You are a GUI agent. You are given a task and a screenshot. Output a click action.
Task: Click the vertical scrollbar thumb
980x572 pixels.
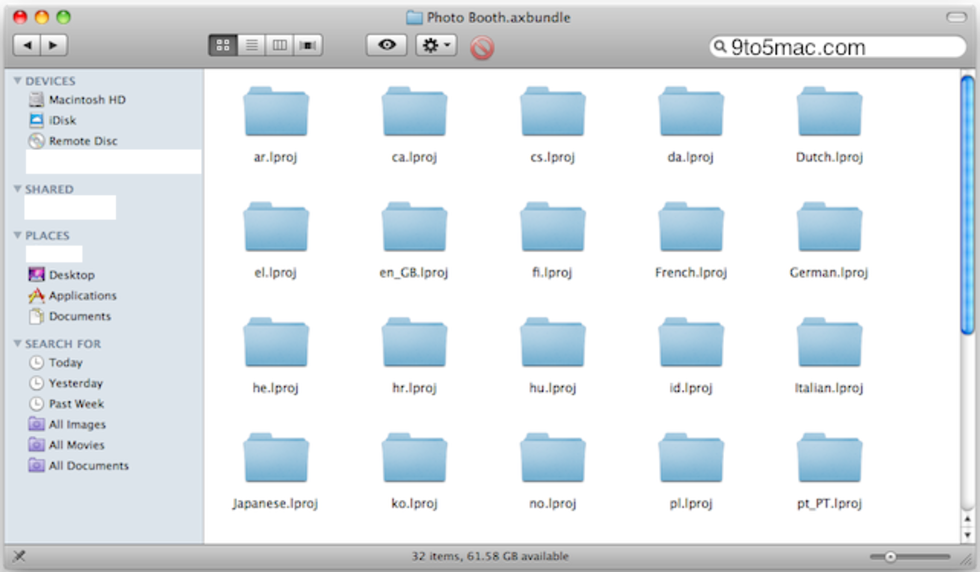967,200
